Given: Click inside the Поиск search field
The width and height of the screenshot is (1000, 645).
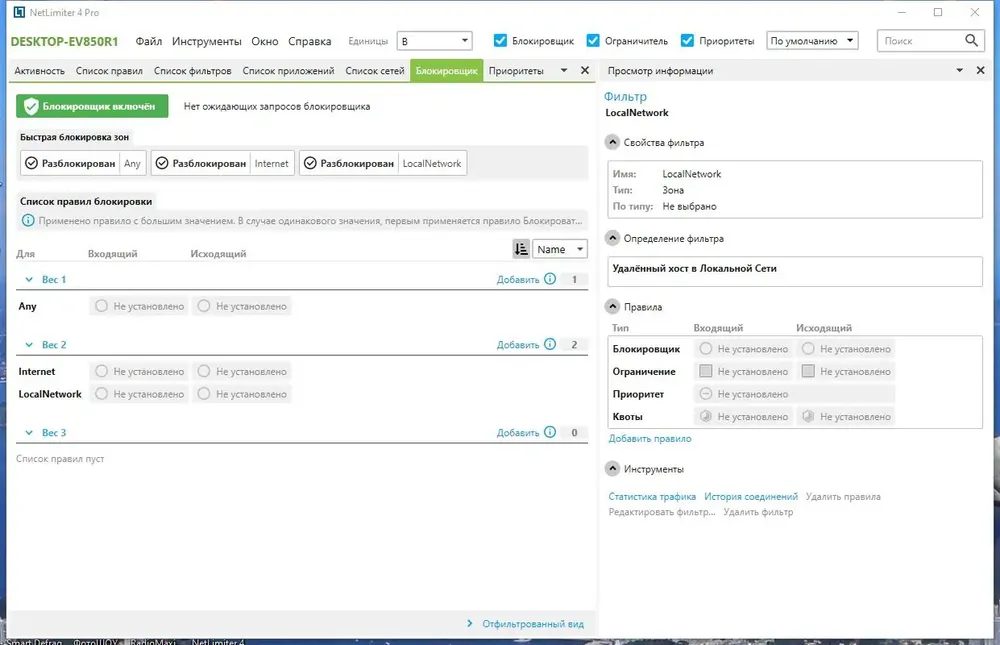Looking at the screenshot, I should click(x=920, y=41).
